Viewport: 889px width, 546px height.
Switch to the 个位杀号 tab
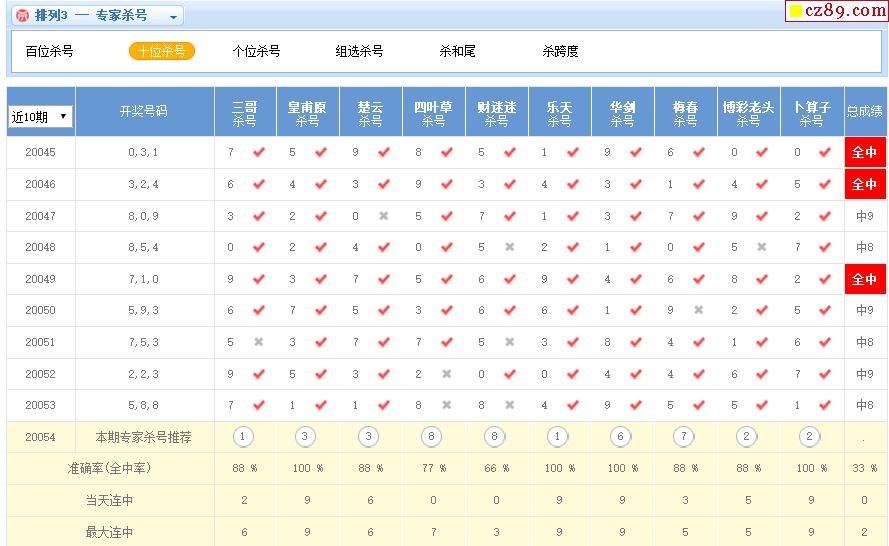256,51
